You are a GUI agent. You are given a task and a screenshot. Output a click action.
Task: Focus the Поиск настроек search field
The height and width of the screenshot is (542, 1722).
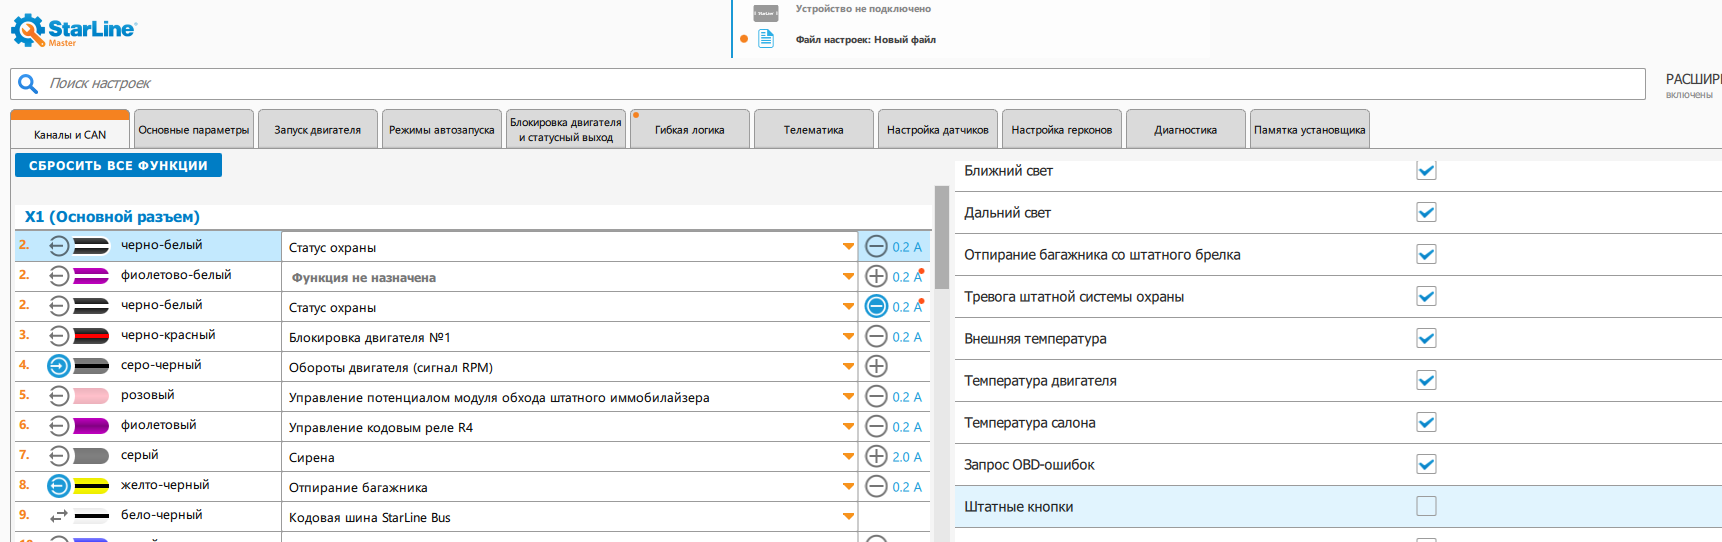828,84
